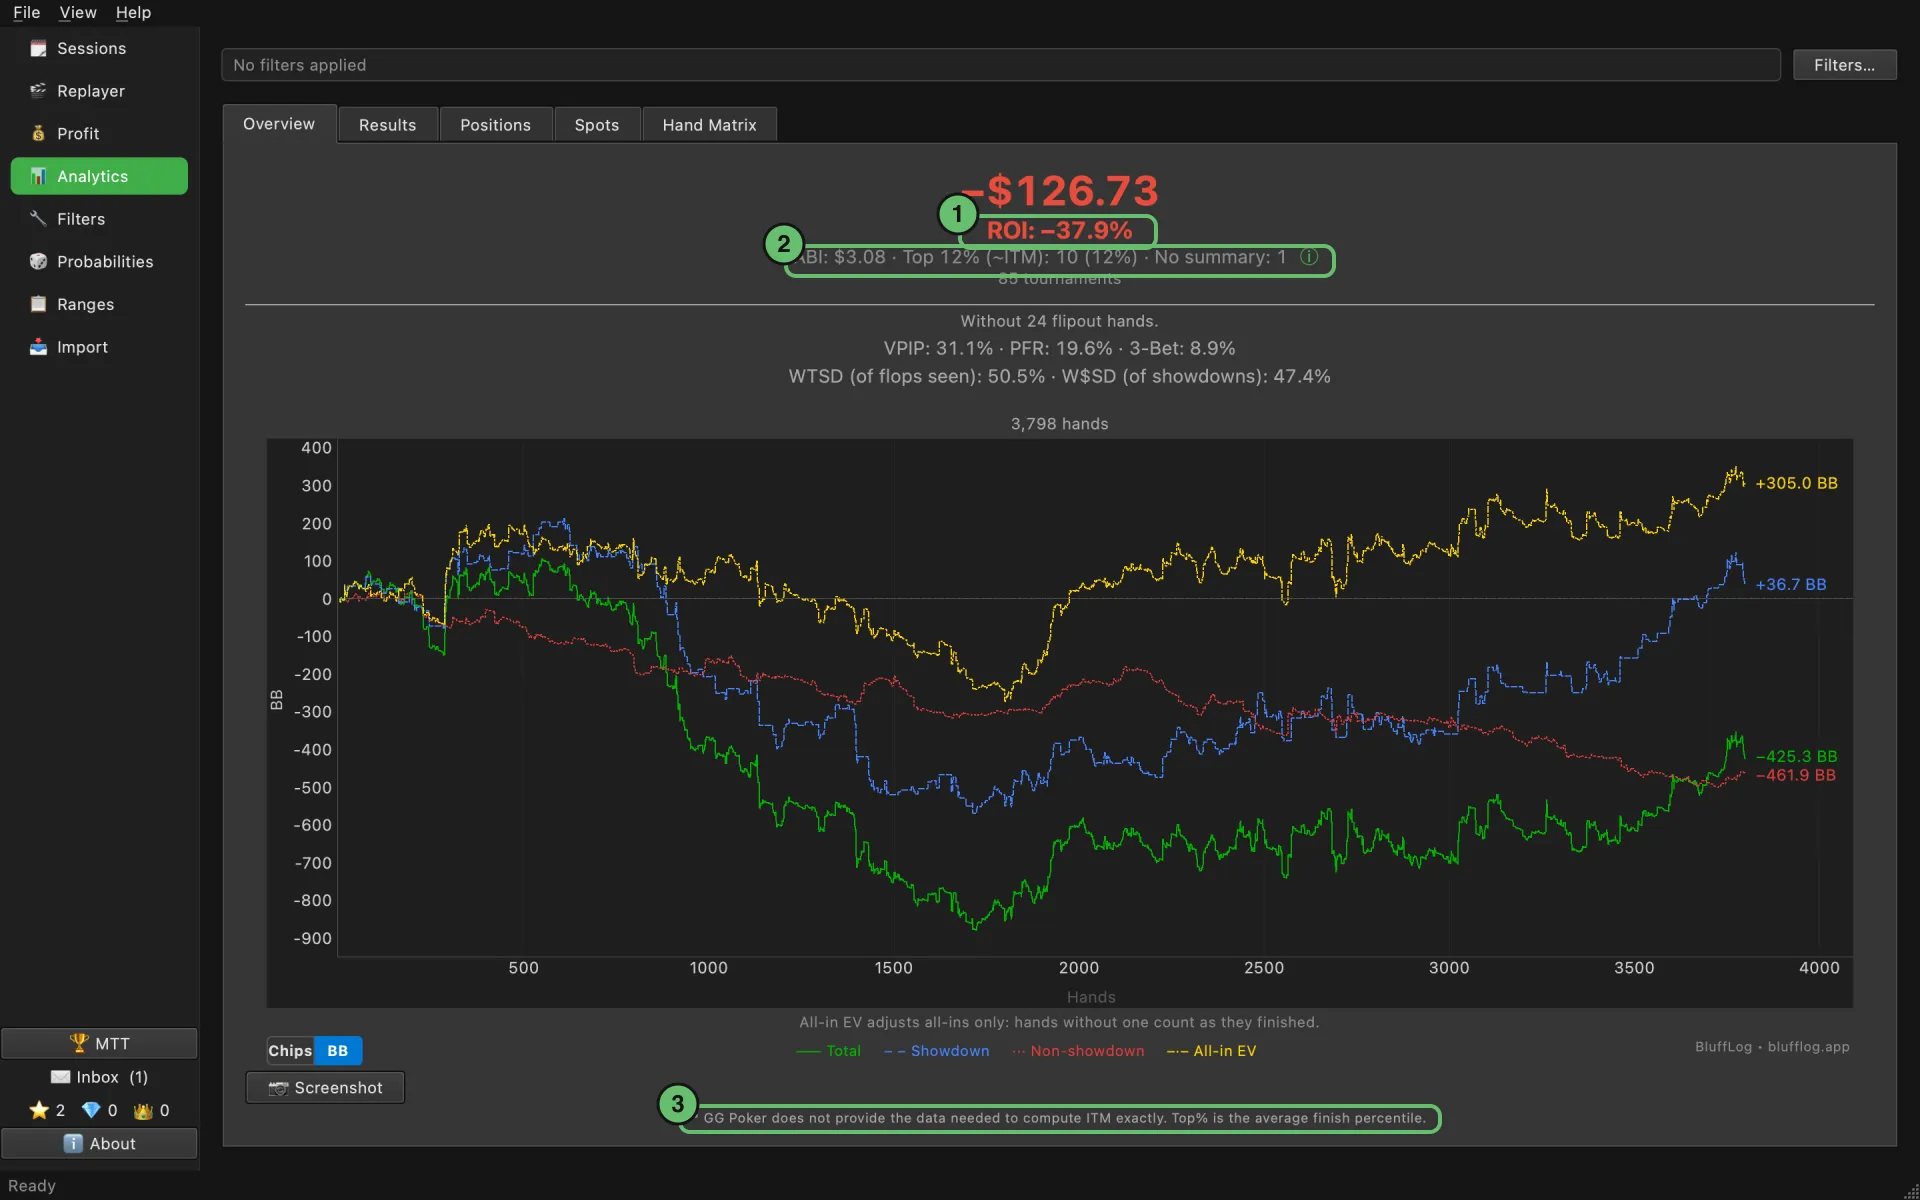Toggle the Non-showdown line in legend
The width and height of the screenshot is (1920, 1200).
(1078, 1051)
